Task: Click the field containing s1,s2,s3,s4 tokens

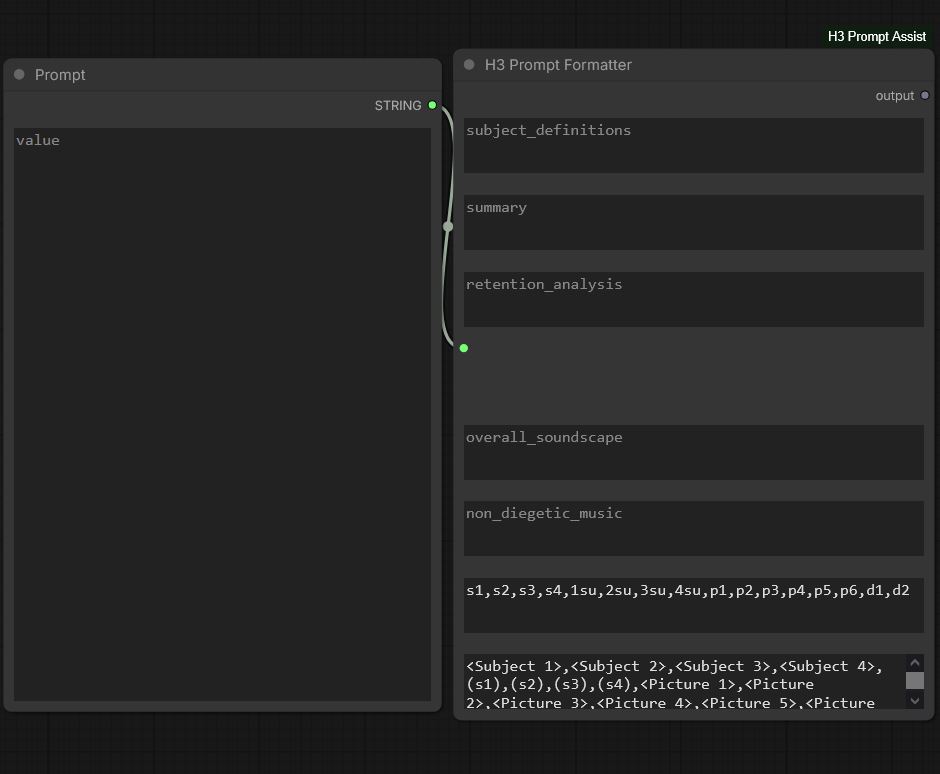Action: pyautogui.click(x=694, y=606)
